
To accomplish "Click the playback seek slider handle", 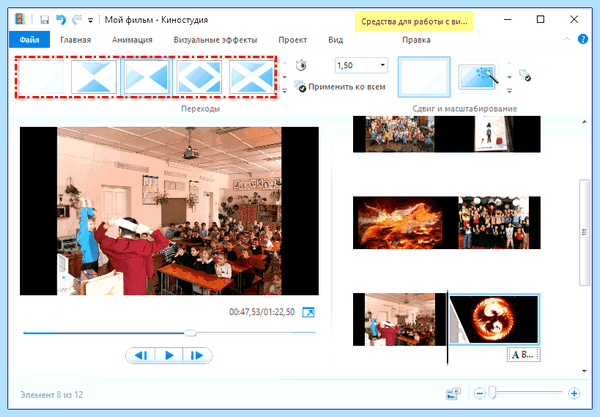I will [x=190, y=333].
